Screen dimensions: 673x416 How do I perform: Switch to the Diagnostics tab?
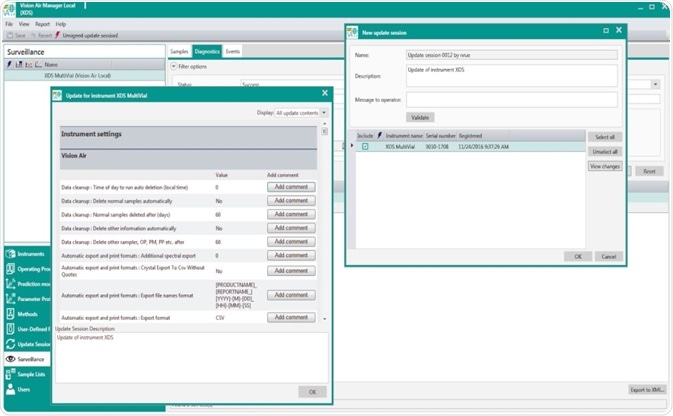point(207,52)
